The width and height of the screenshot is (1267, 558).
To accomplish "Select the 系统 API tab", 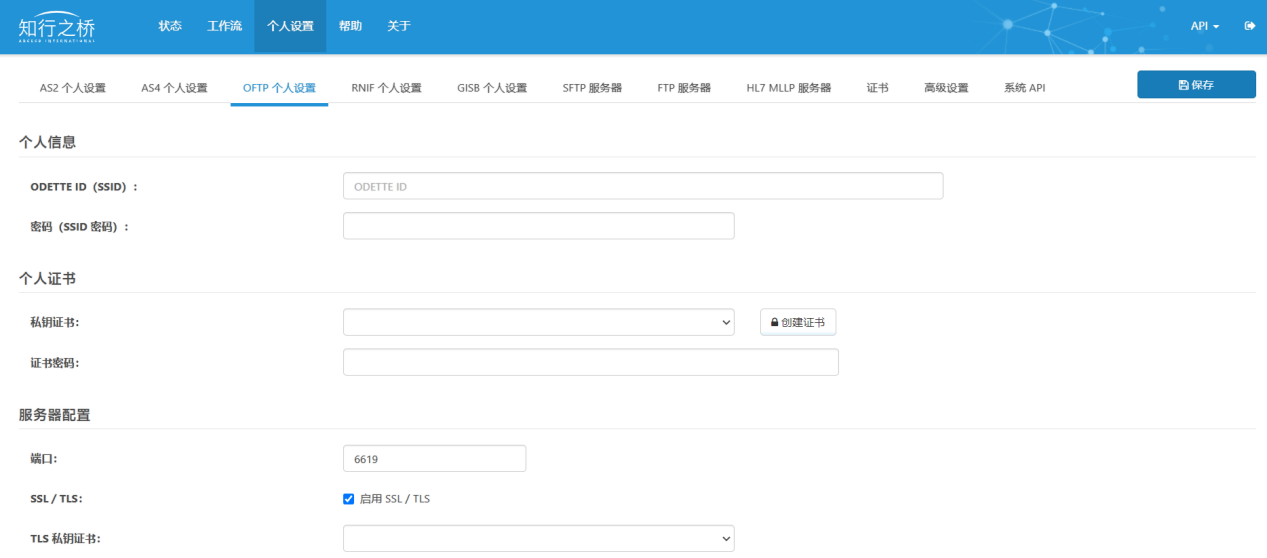I will click(x=1024, y=88).
